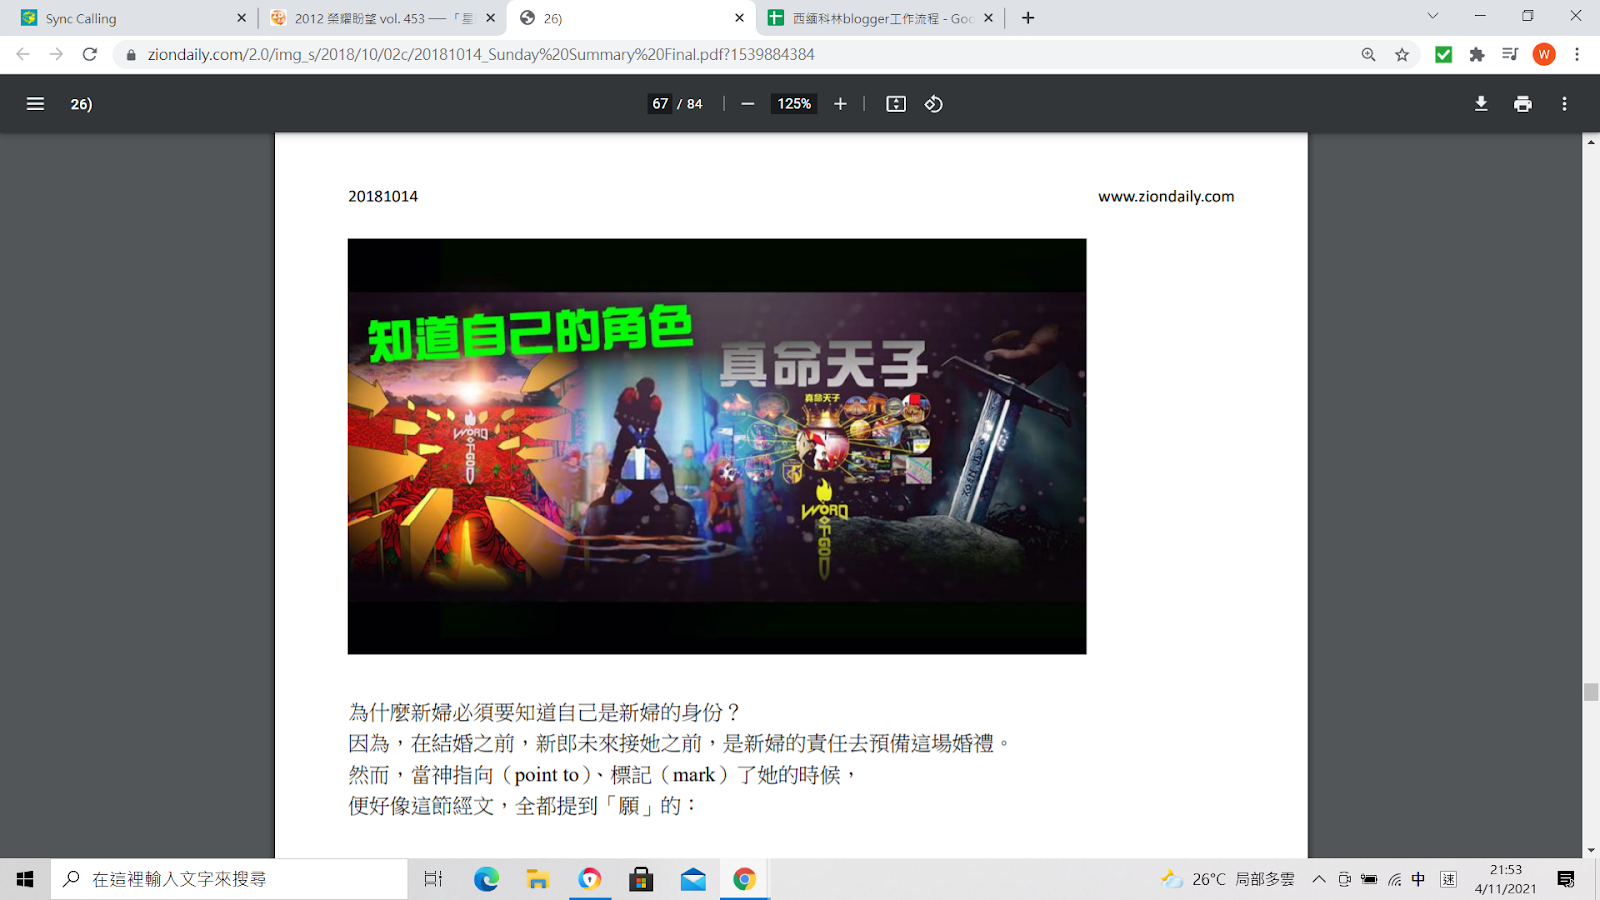Download the PDF file
This screenshot has width=1600, height=900.
(1481, 104)
